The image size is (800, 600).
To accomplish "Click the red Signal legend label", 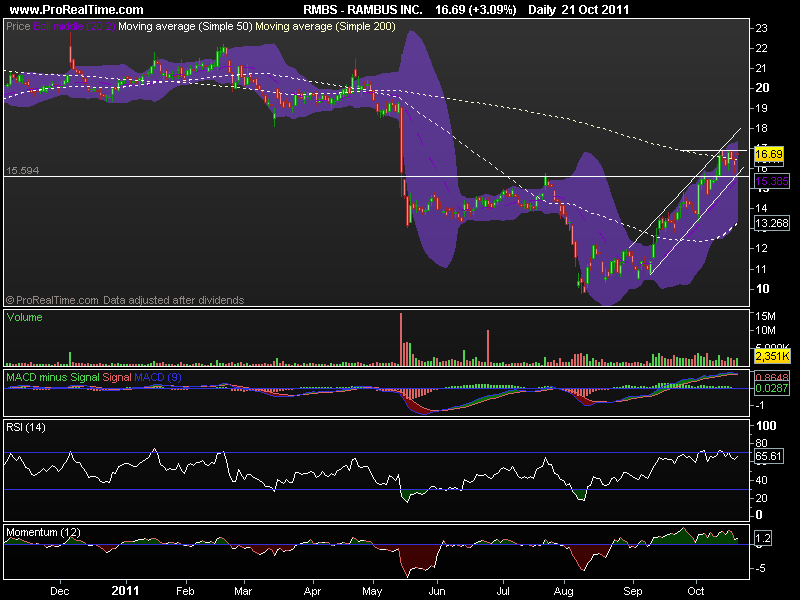I will click(x=117, y=377).
